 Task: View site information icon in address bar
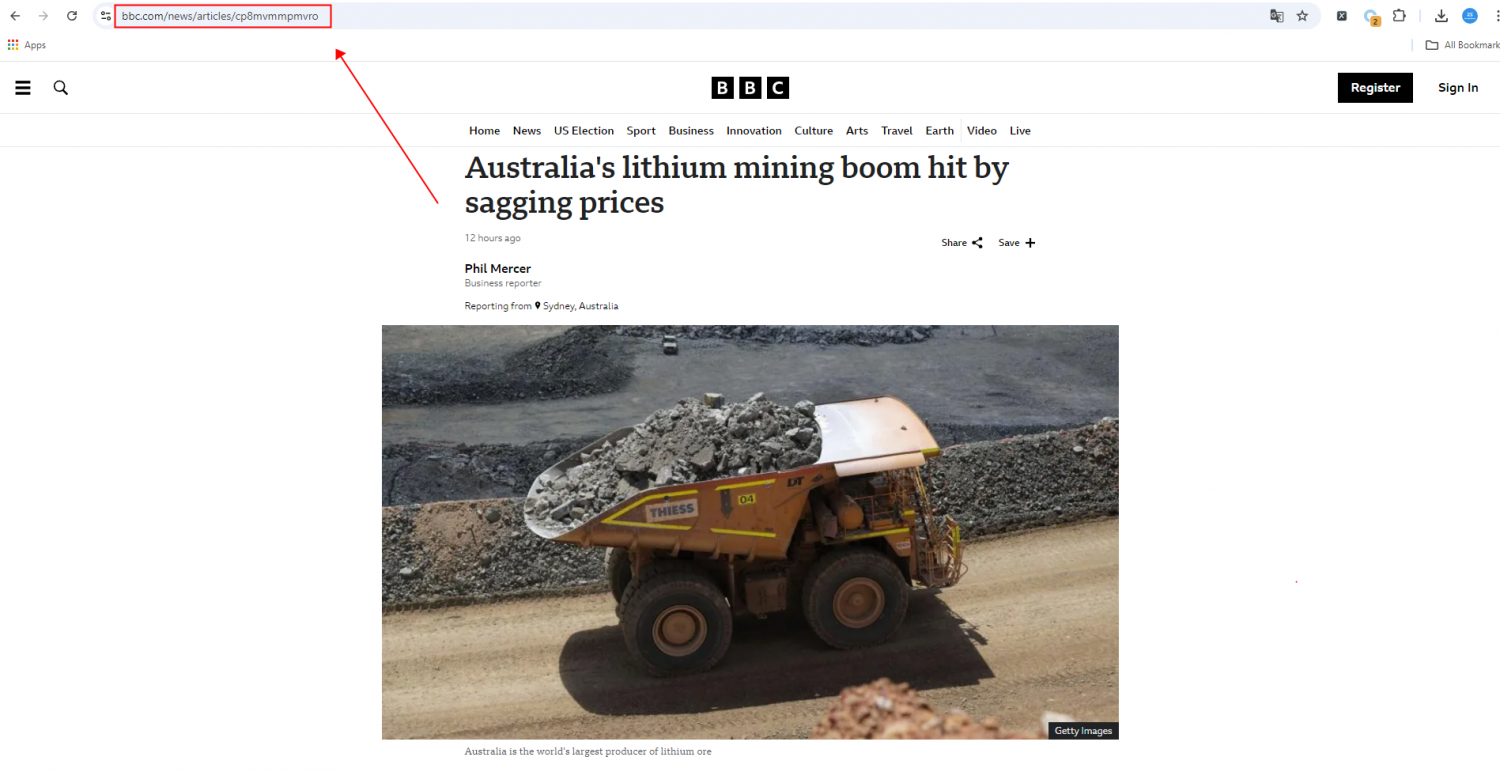[x=106, y=16]
